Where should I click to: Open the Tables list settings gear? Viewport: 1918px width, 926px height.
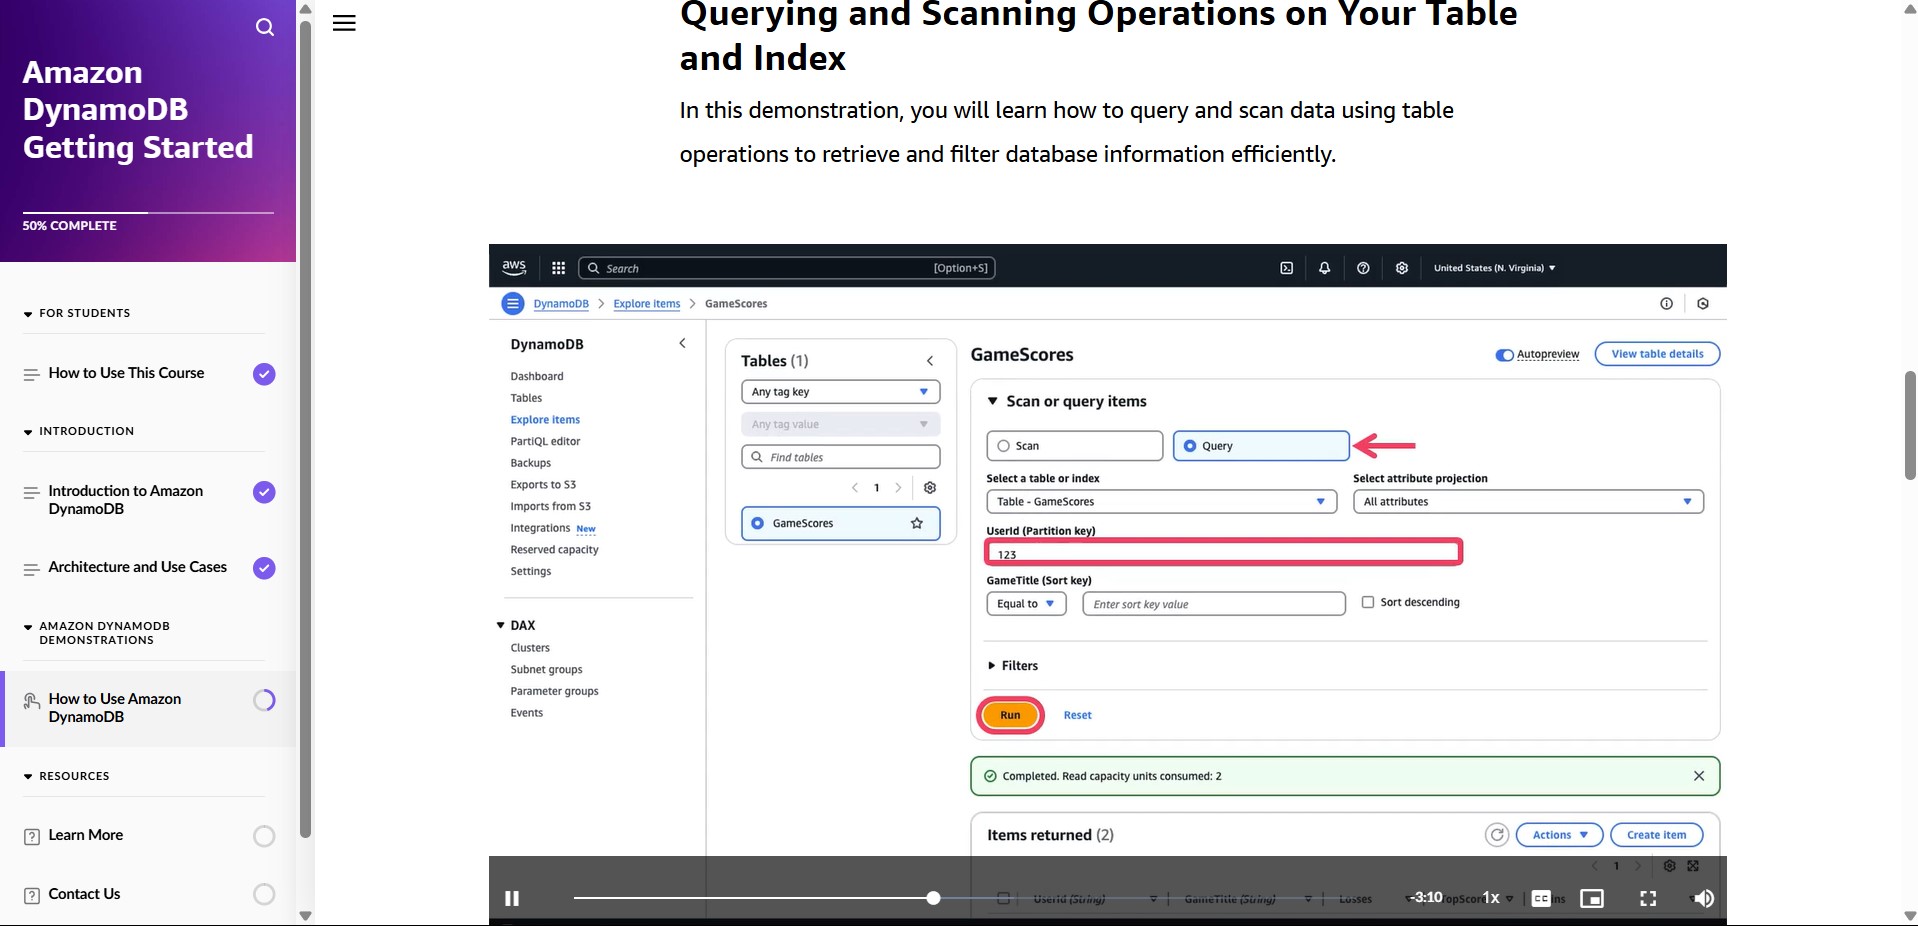[930, 488]
